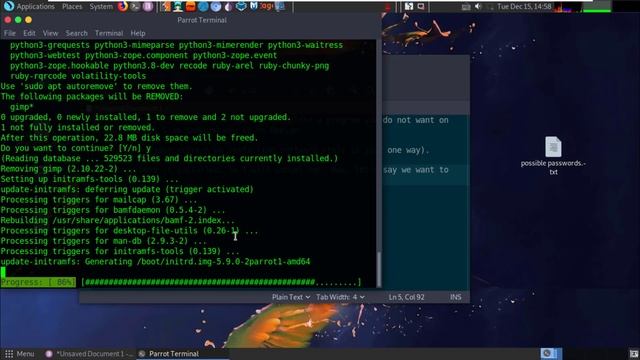Open the terminal Help menu
Image resolution: width=640 pixels, height=360 pixels.
click(x=138, y=33)
